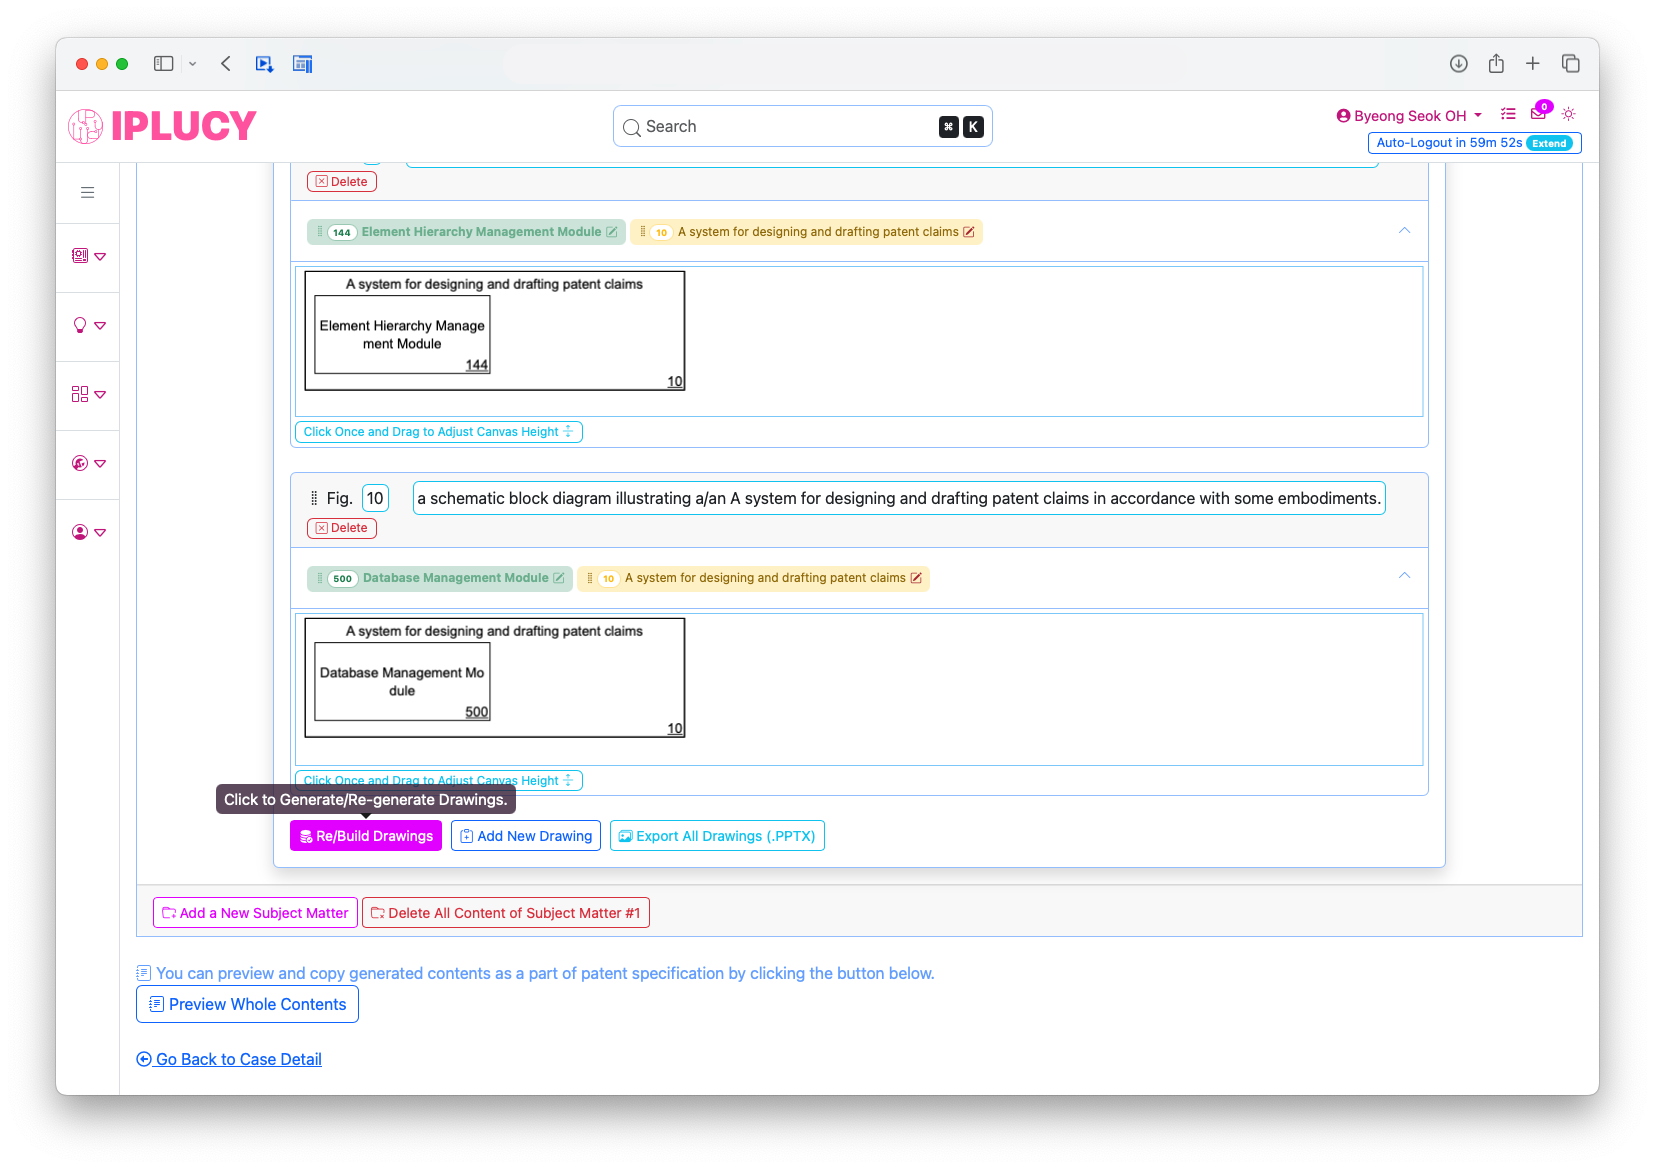Screen dimensions: 1655x1169
Task: Toggle the browser sidebar panel icon
Action: pyautogui.click(x=164, y=64)
